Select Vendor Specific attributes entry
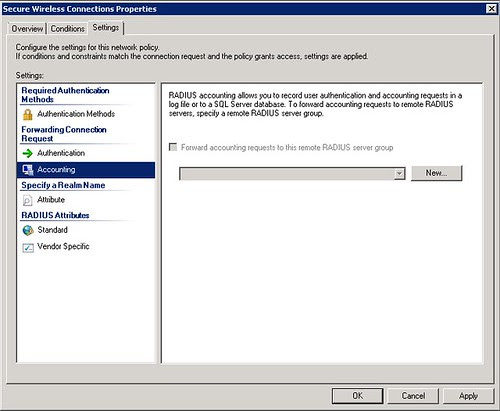Screen dimensions: 500x411 tap(63, 246)
